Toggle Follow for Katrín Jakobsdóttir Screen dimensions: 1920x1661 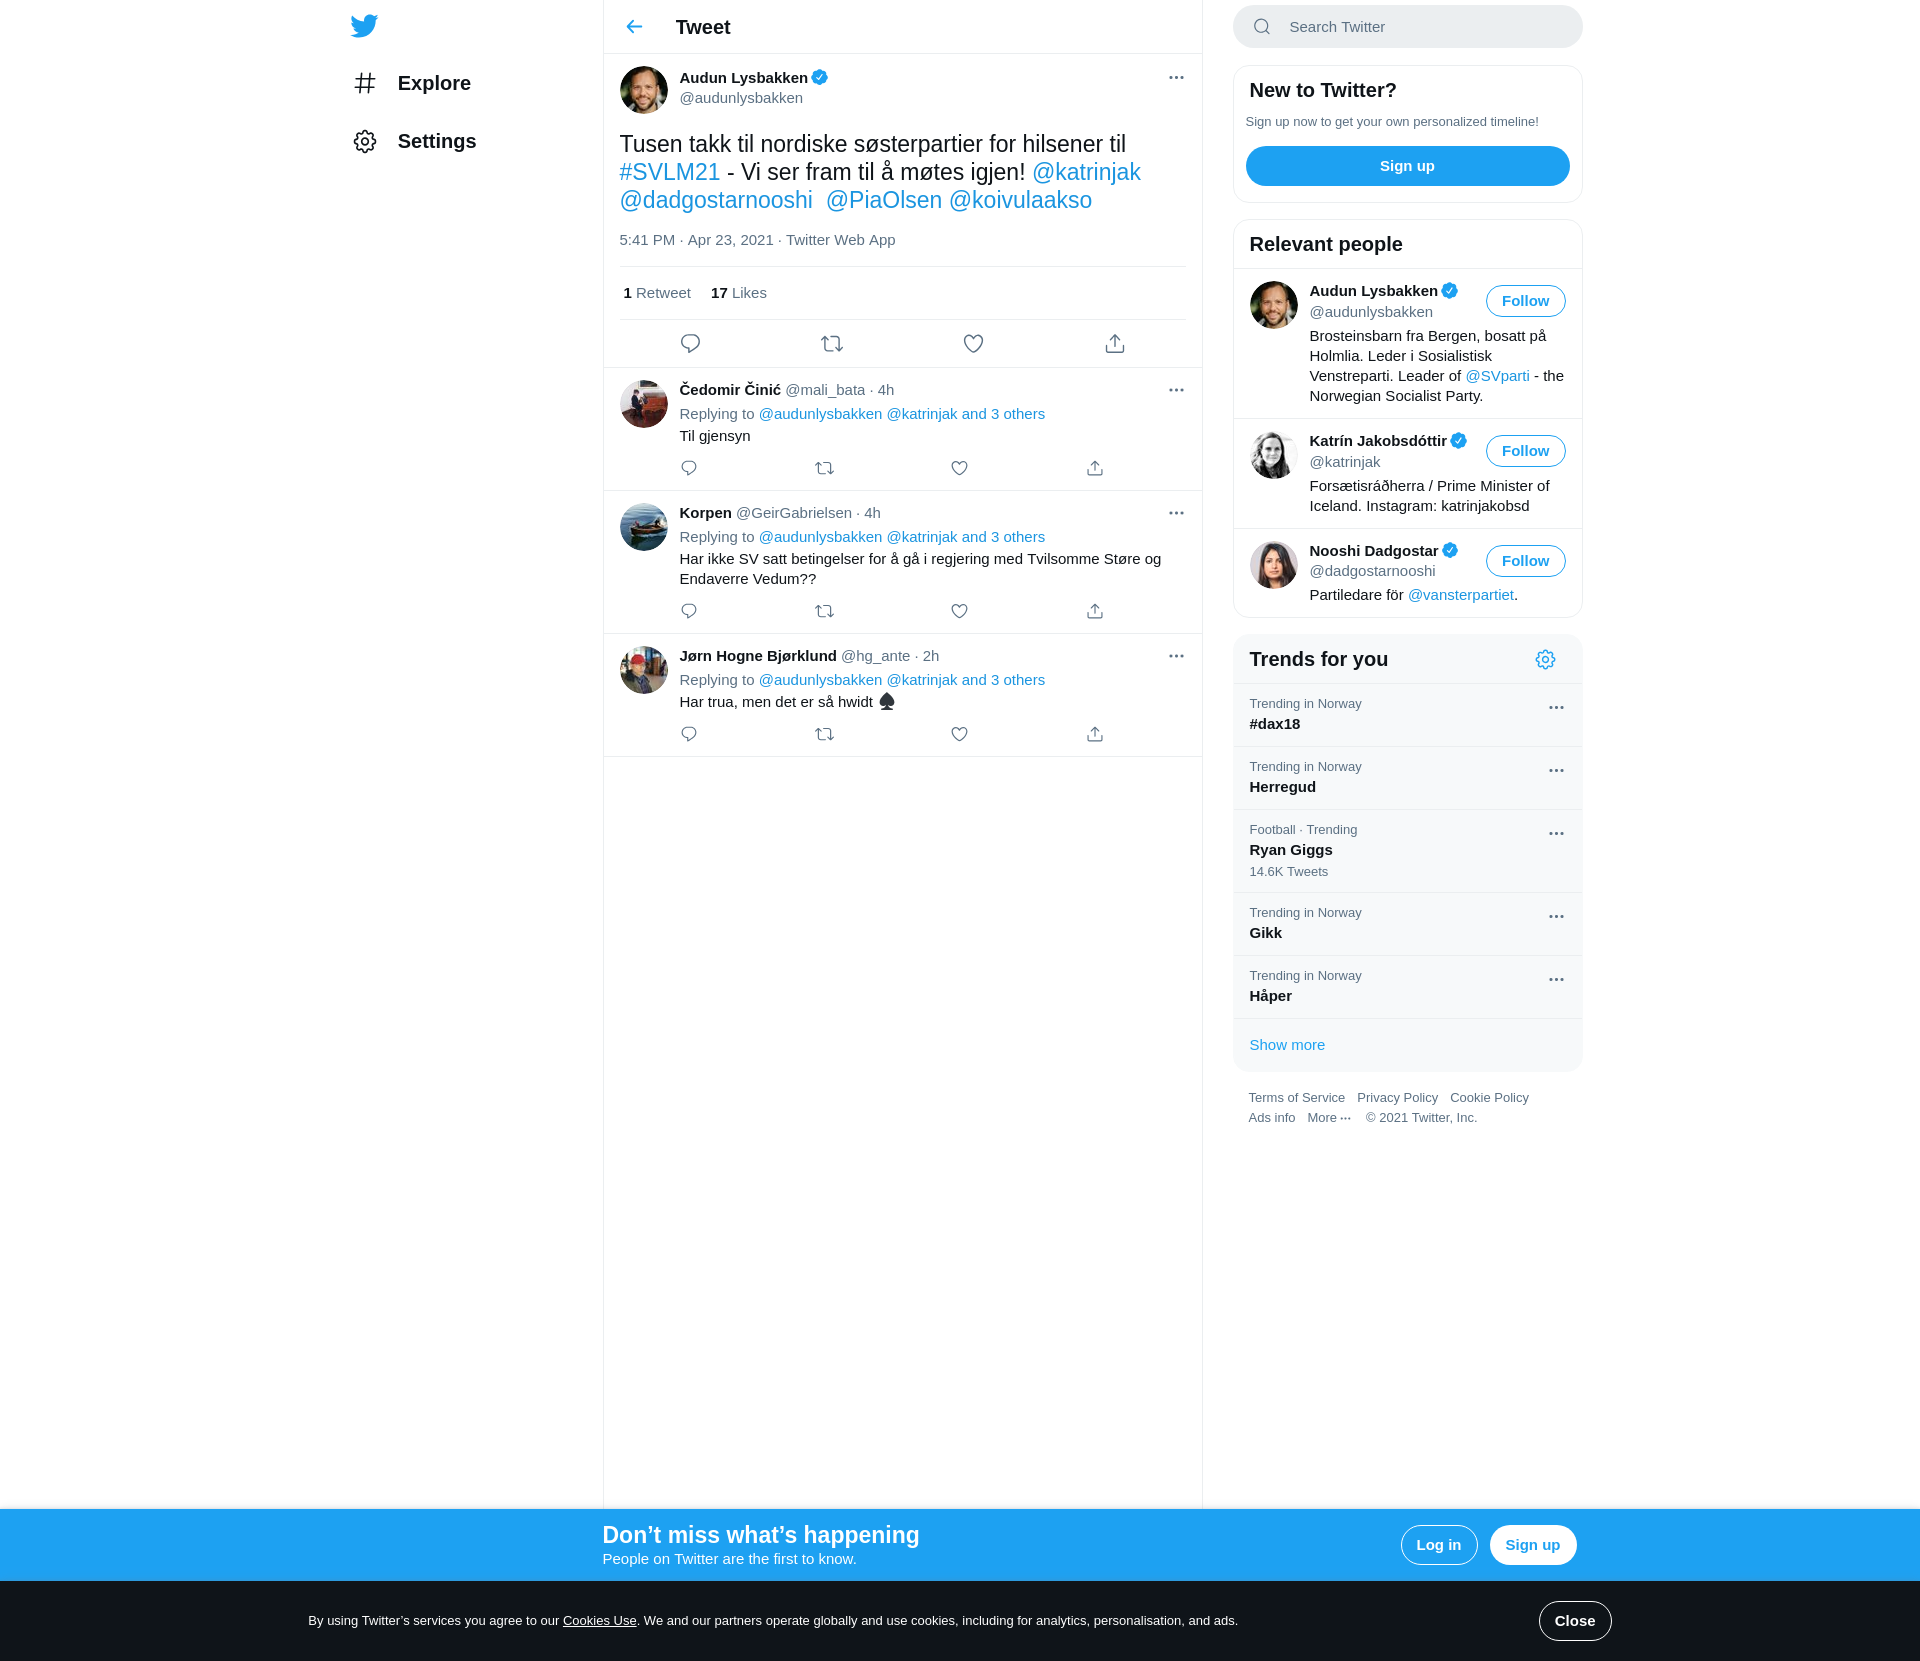[x=1524, y=451]
